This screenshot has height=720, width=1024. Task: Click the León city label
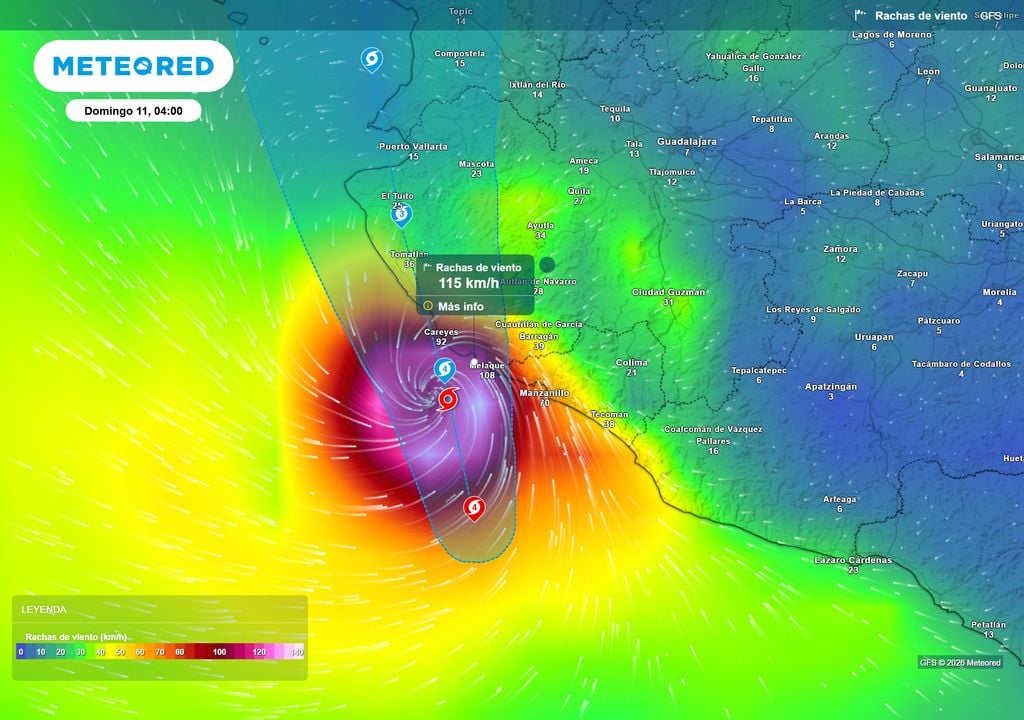[x=928, y=71]
